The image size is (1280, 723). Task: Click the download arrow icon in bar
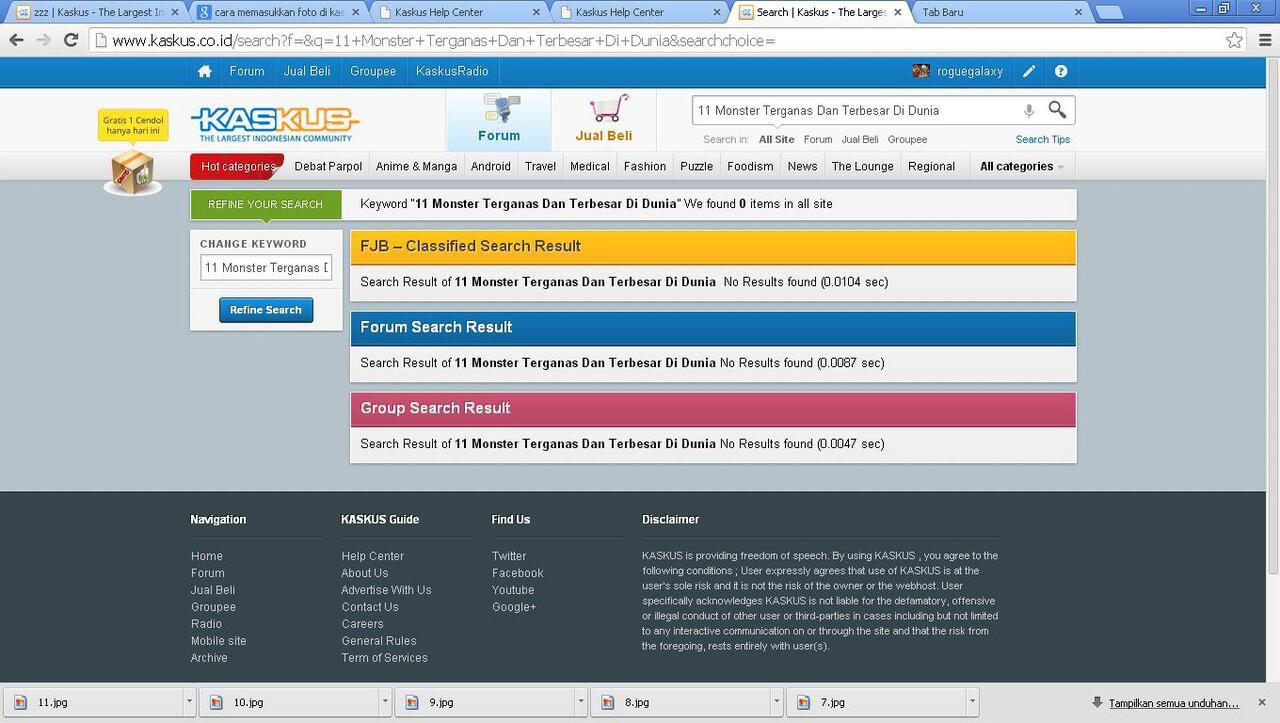click(1098, 703)
